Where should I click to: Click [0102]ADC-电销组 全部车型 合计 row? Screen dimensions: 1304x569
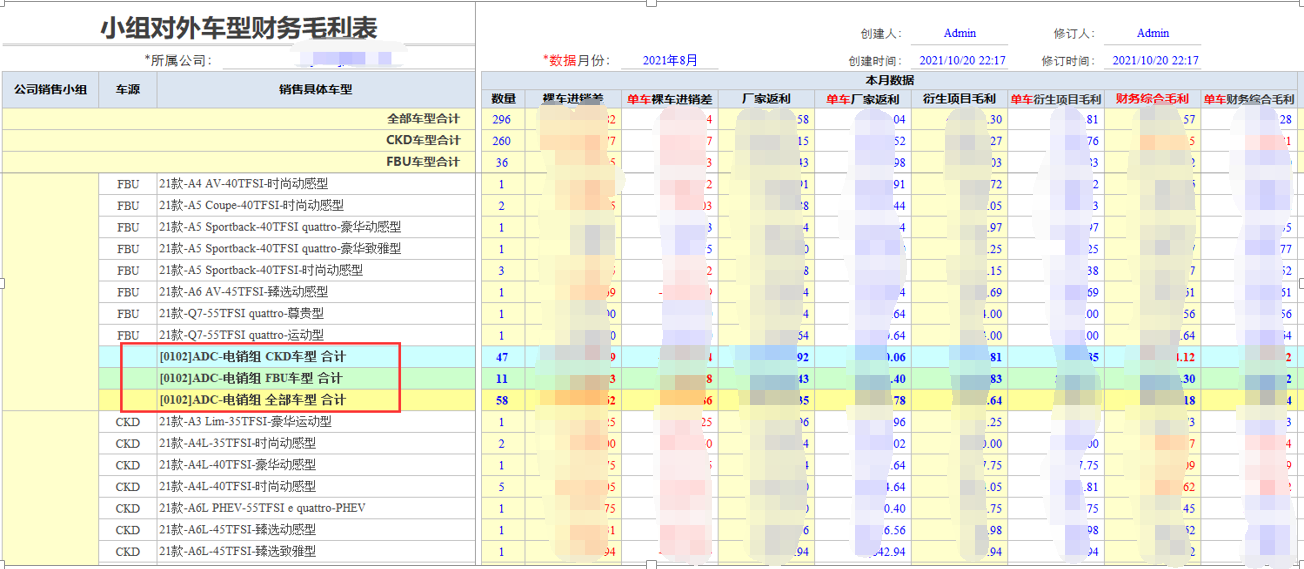(253, 399)
